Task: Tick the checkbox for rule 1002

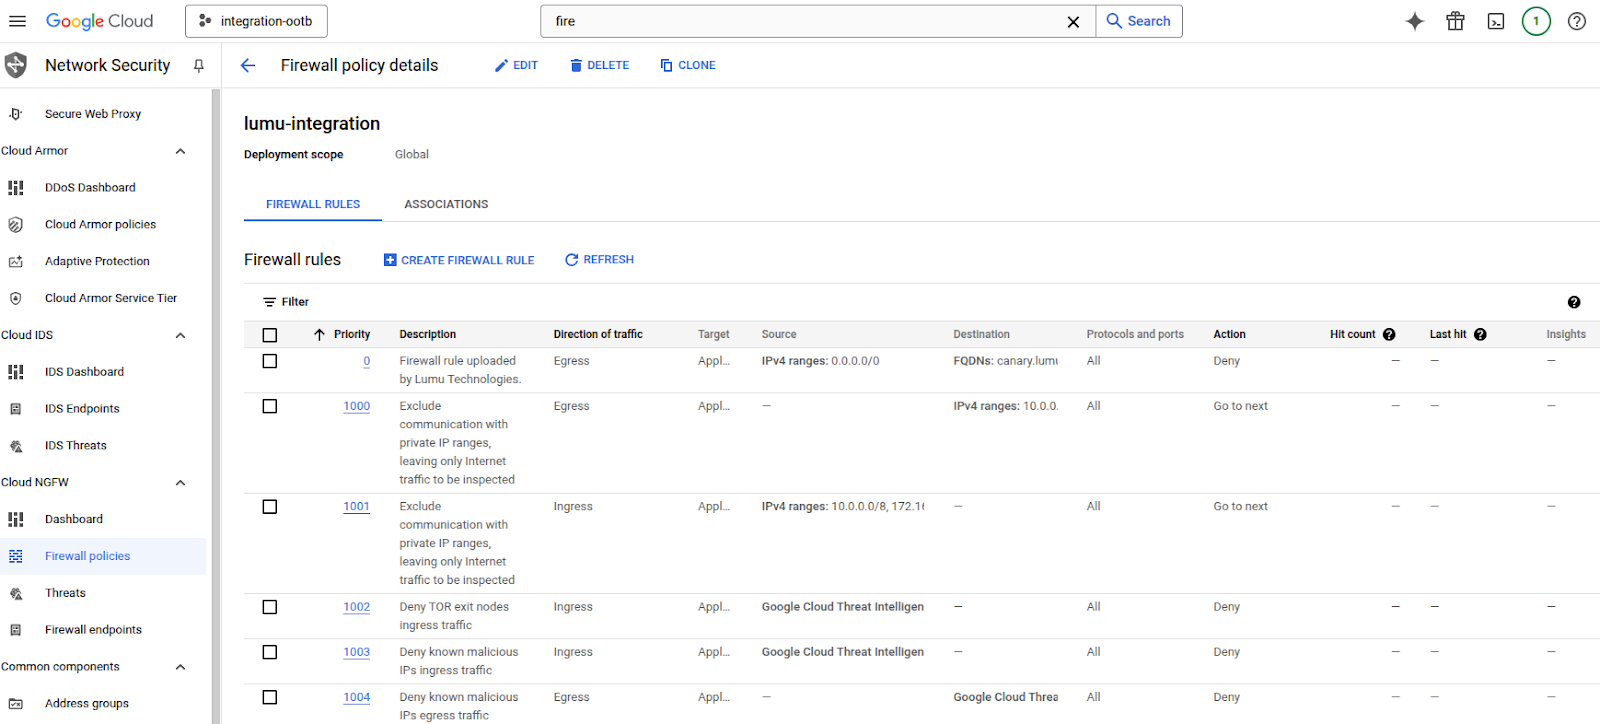Action: (270, 607)
